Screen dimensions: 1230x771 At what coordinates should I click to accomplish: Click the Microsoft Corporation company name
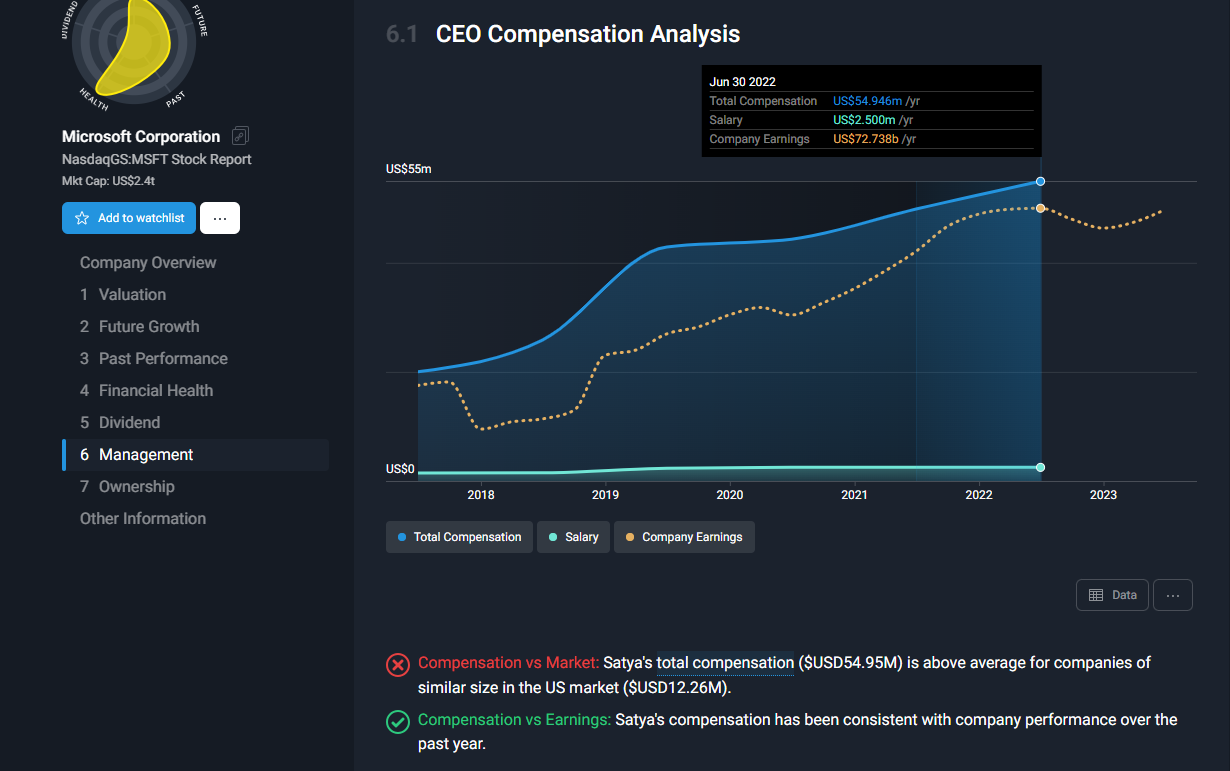141,137
